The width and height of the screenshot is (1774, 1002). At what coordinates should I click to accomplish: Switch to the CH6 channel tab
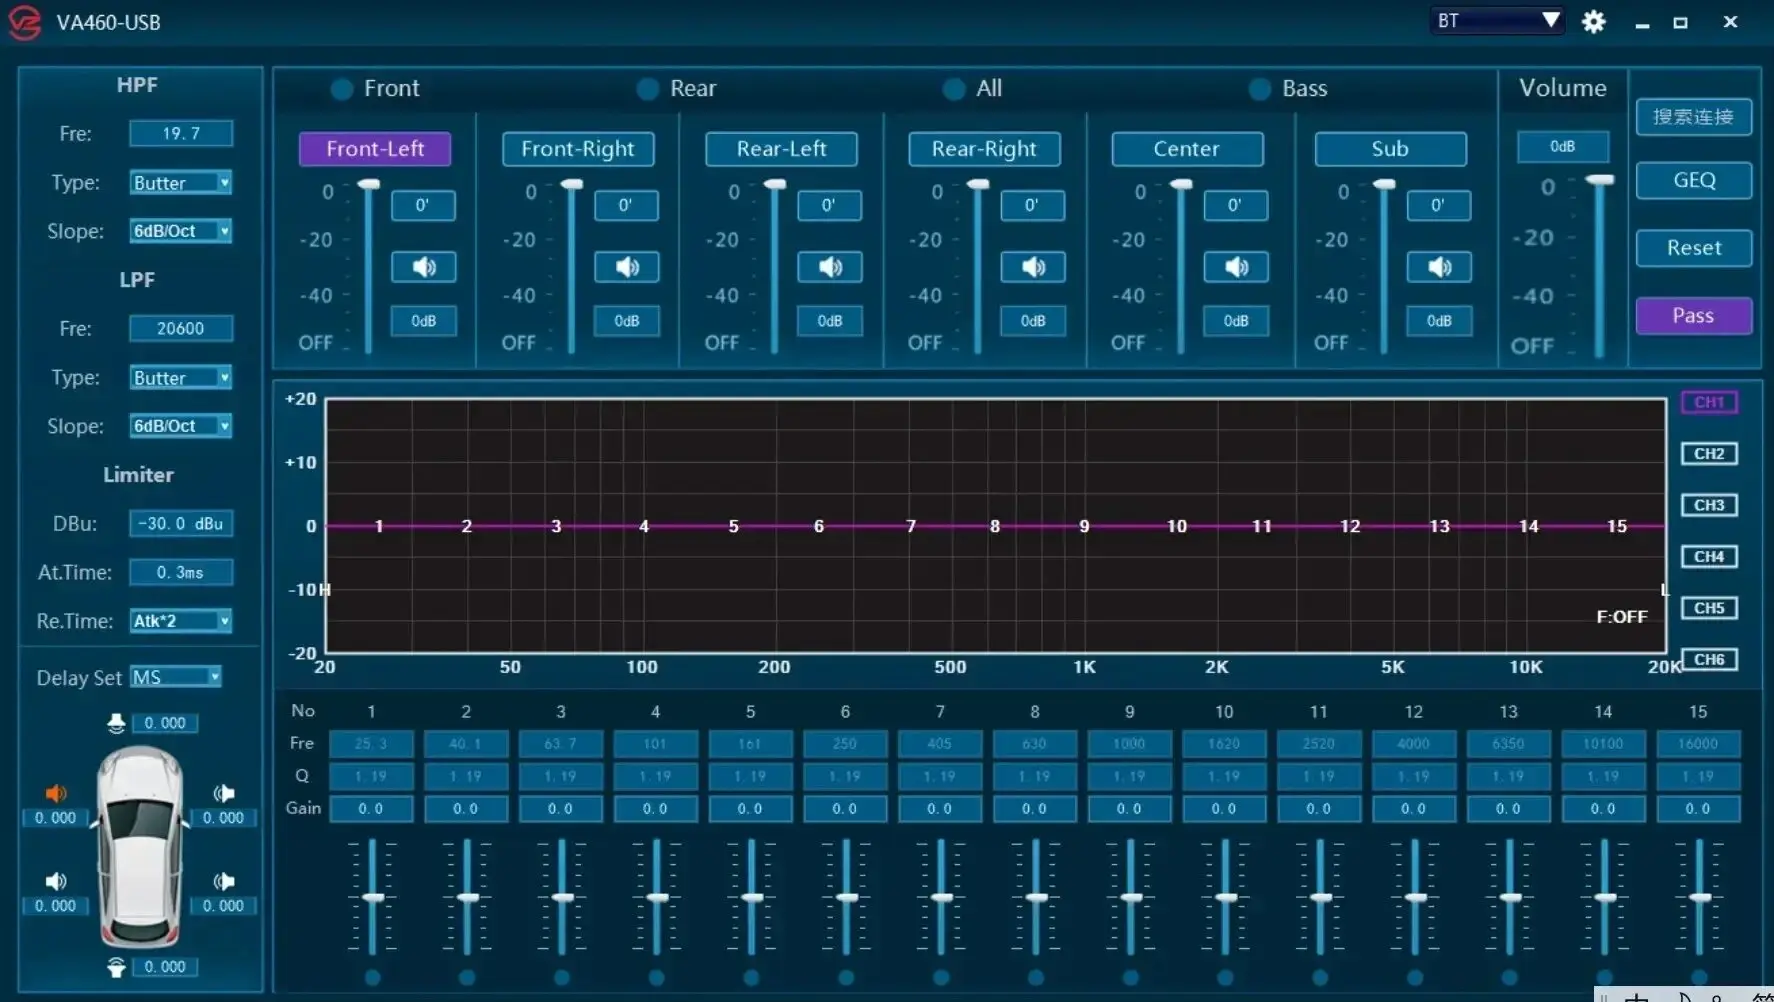[x=1709, y=659]
